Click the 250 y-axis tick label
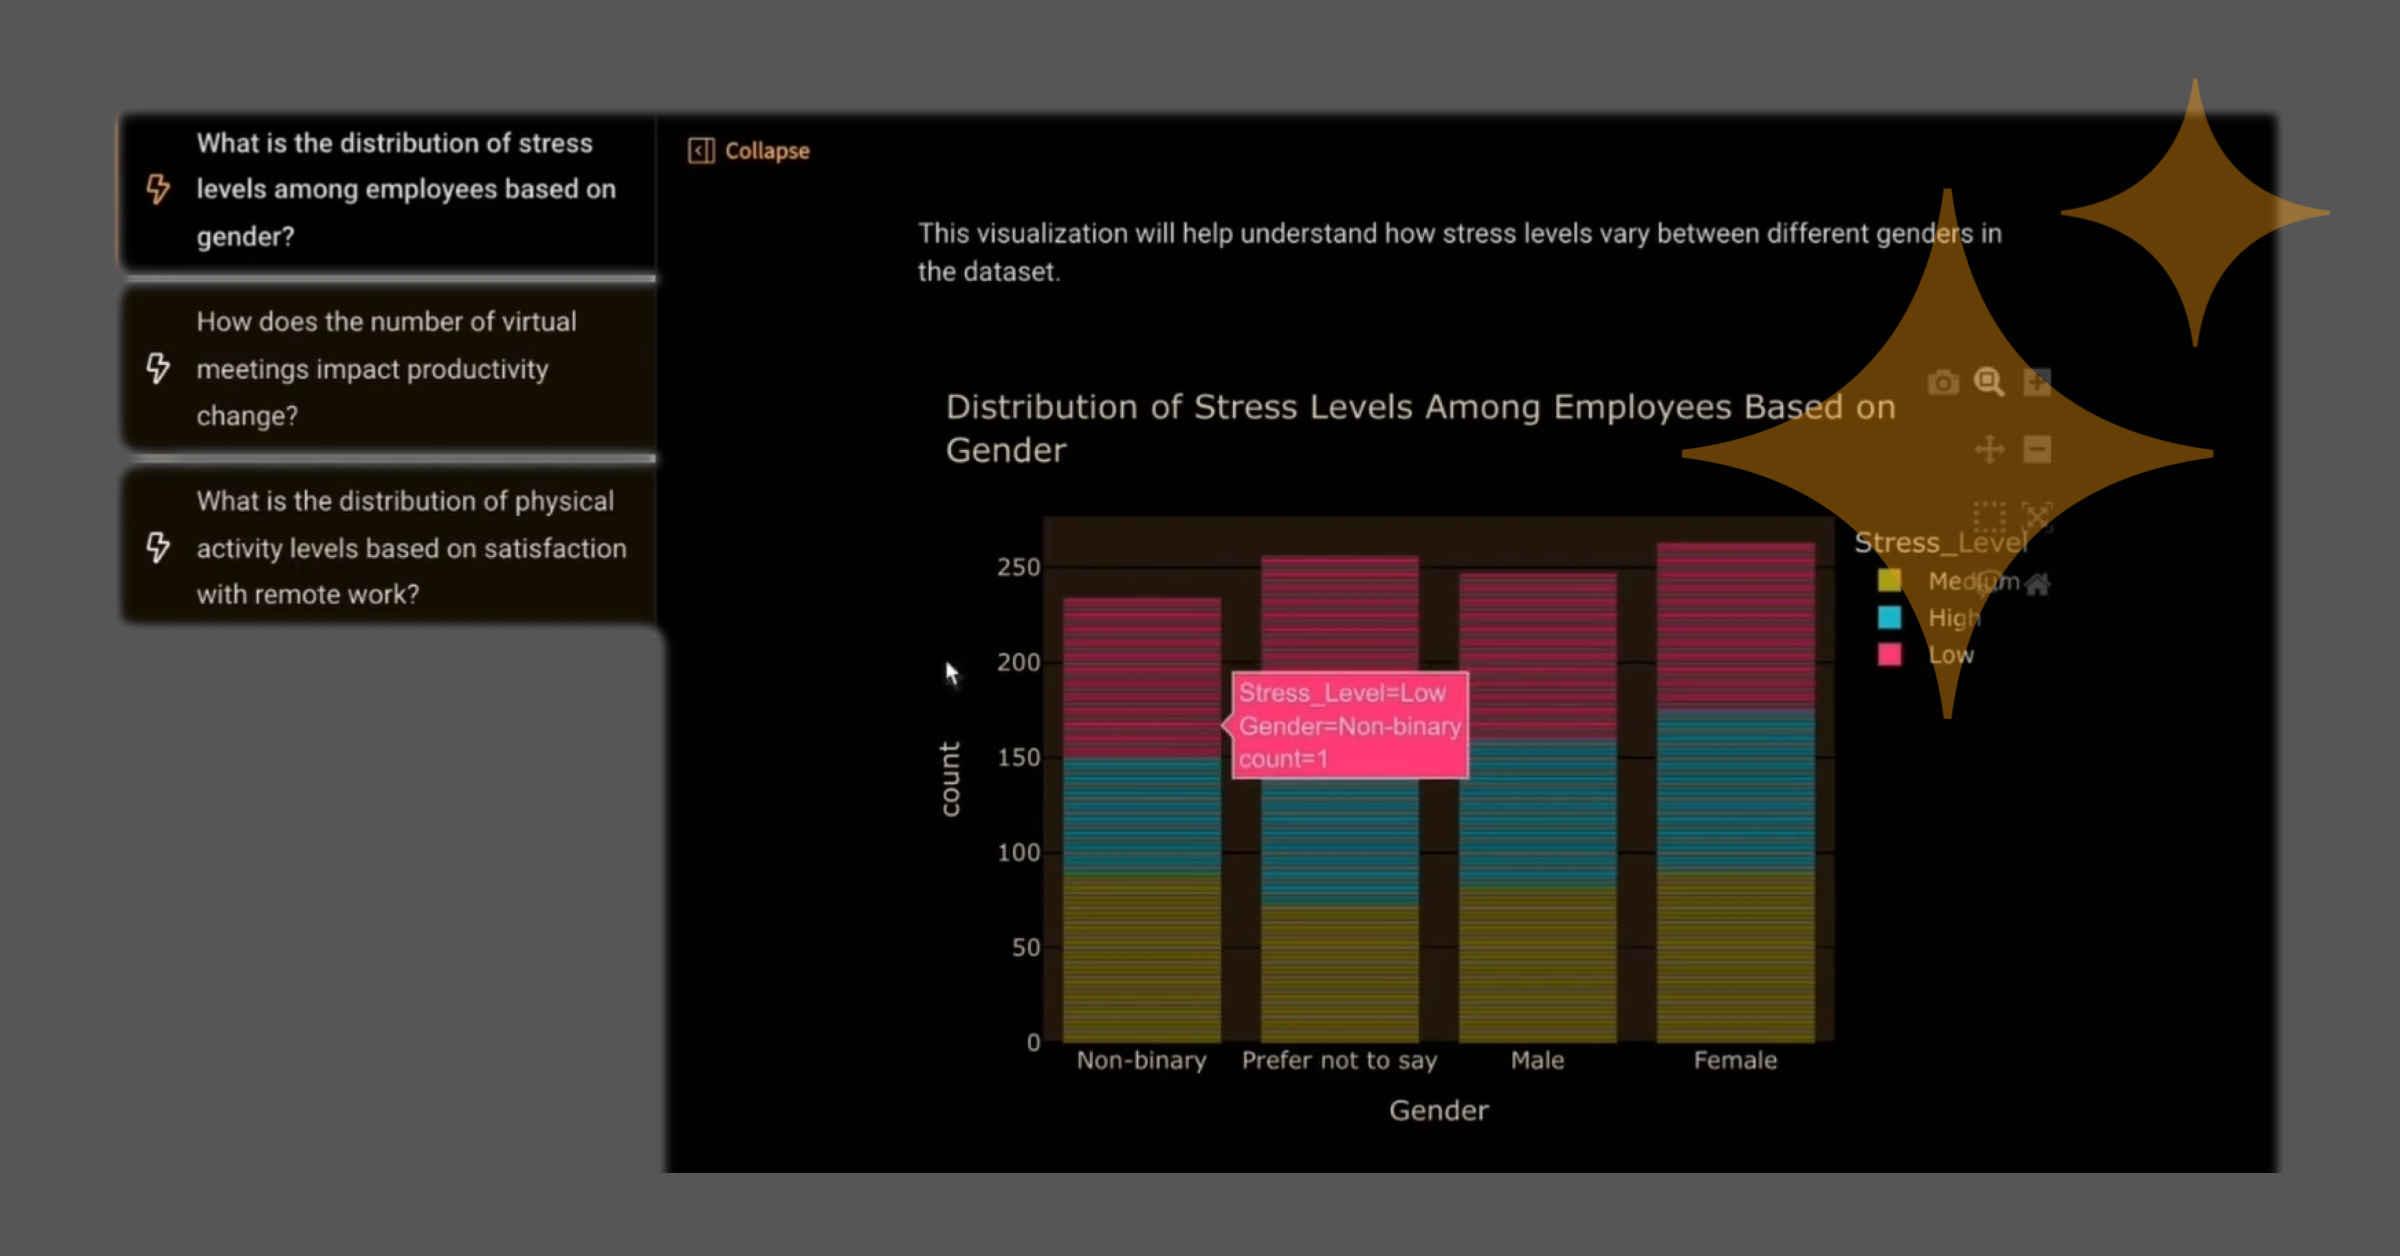This screenshot has width=2400, height=1256. click(1018, 567)
